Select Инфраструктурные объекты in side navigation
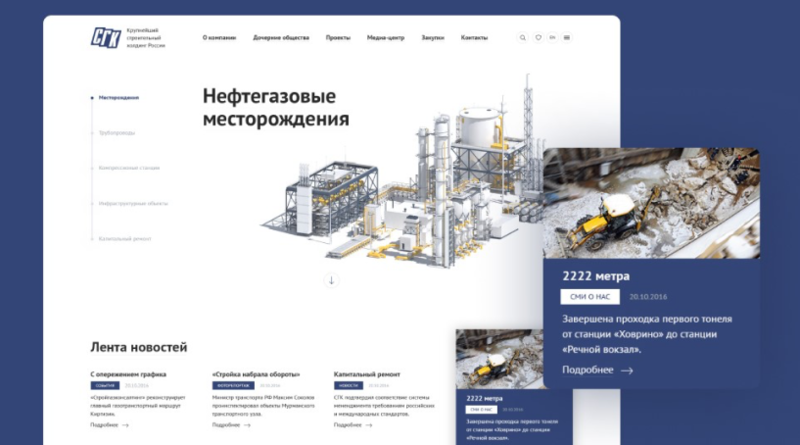The width and height of the screenshot is (800, 445). point(133,203)
